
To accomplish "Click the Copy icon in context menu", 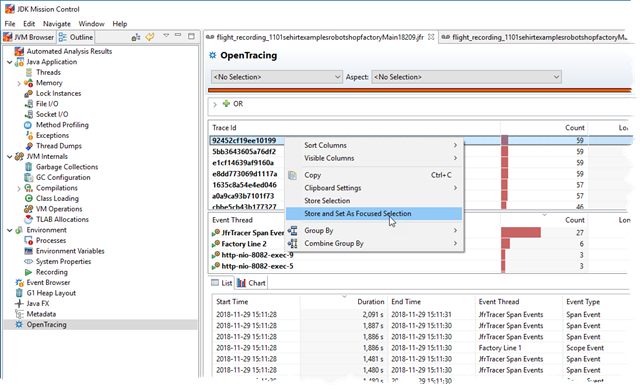I will pyautogui.click(x=292, y=175).
